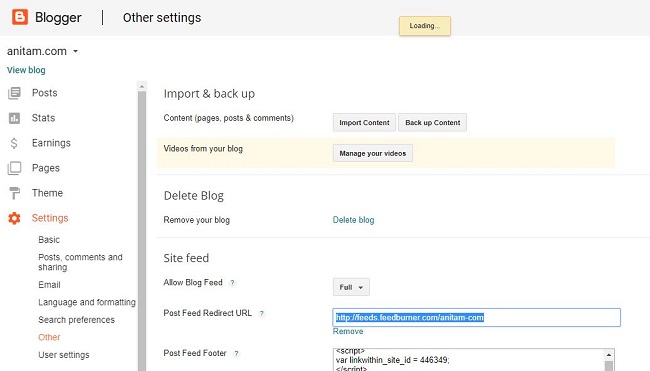Click the Stats bar chart icon

14,118
